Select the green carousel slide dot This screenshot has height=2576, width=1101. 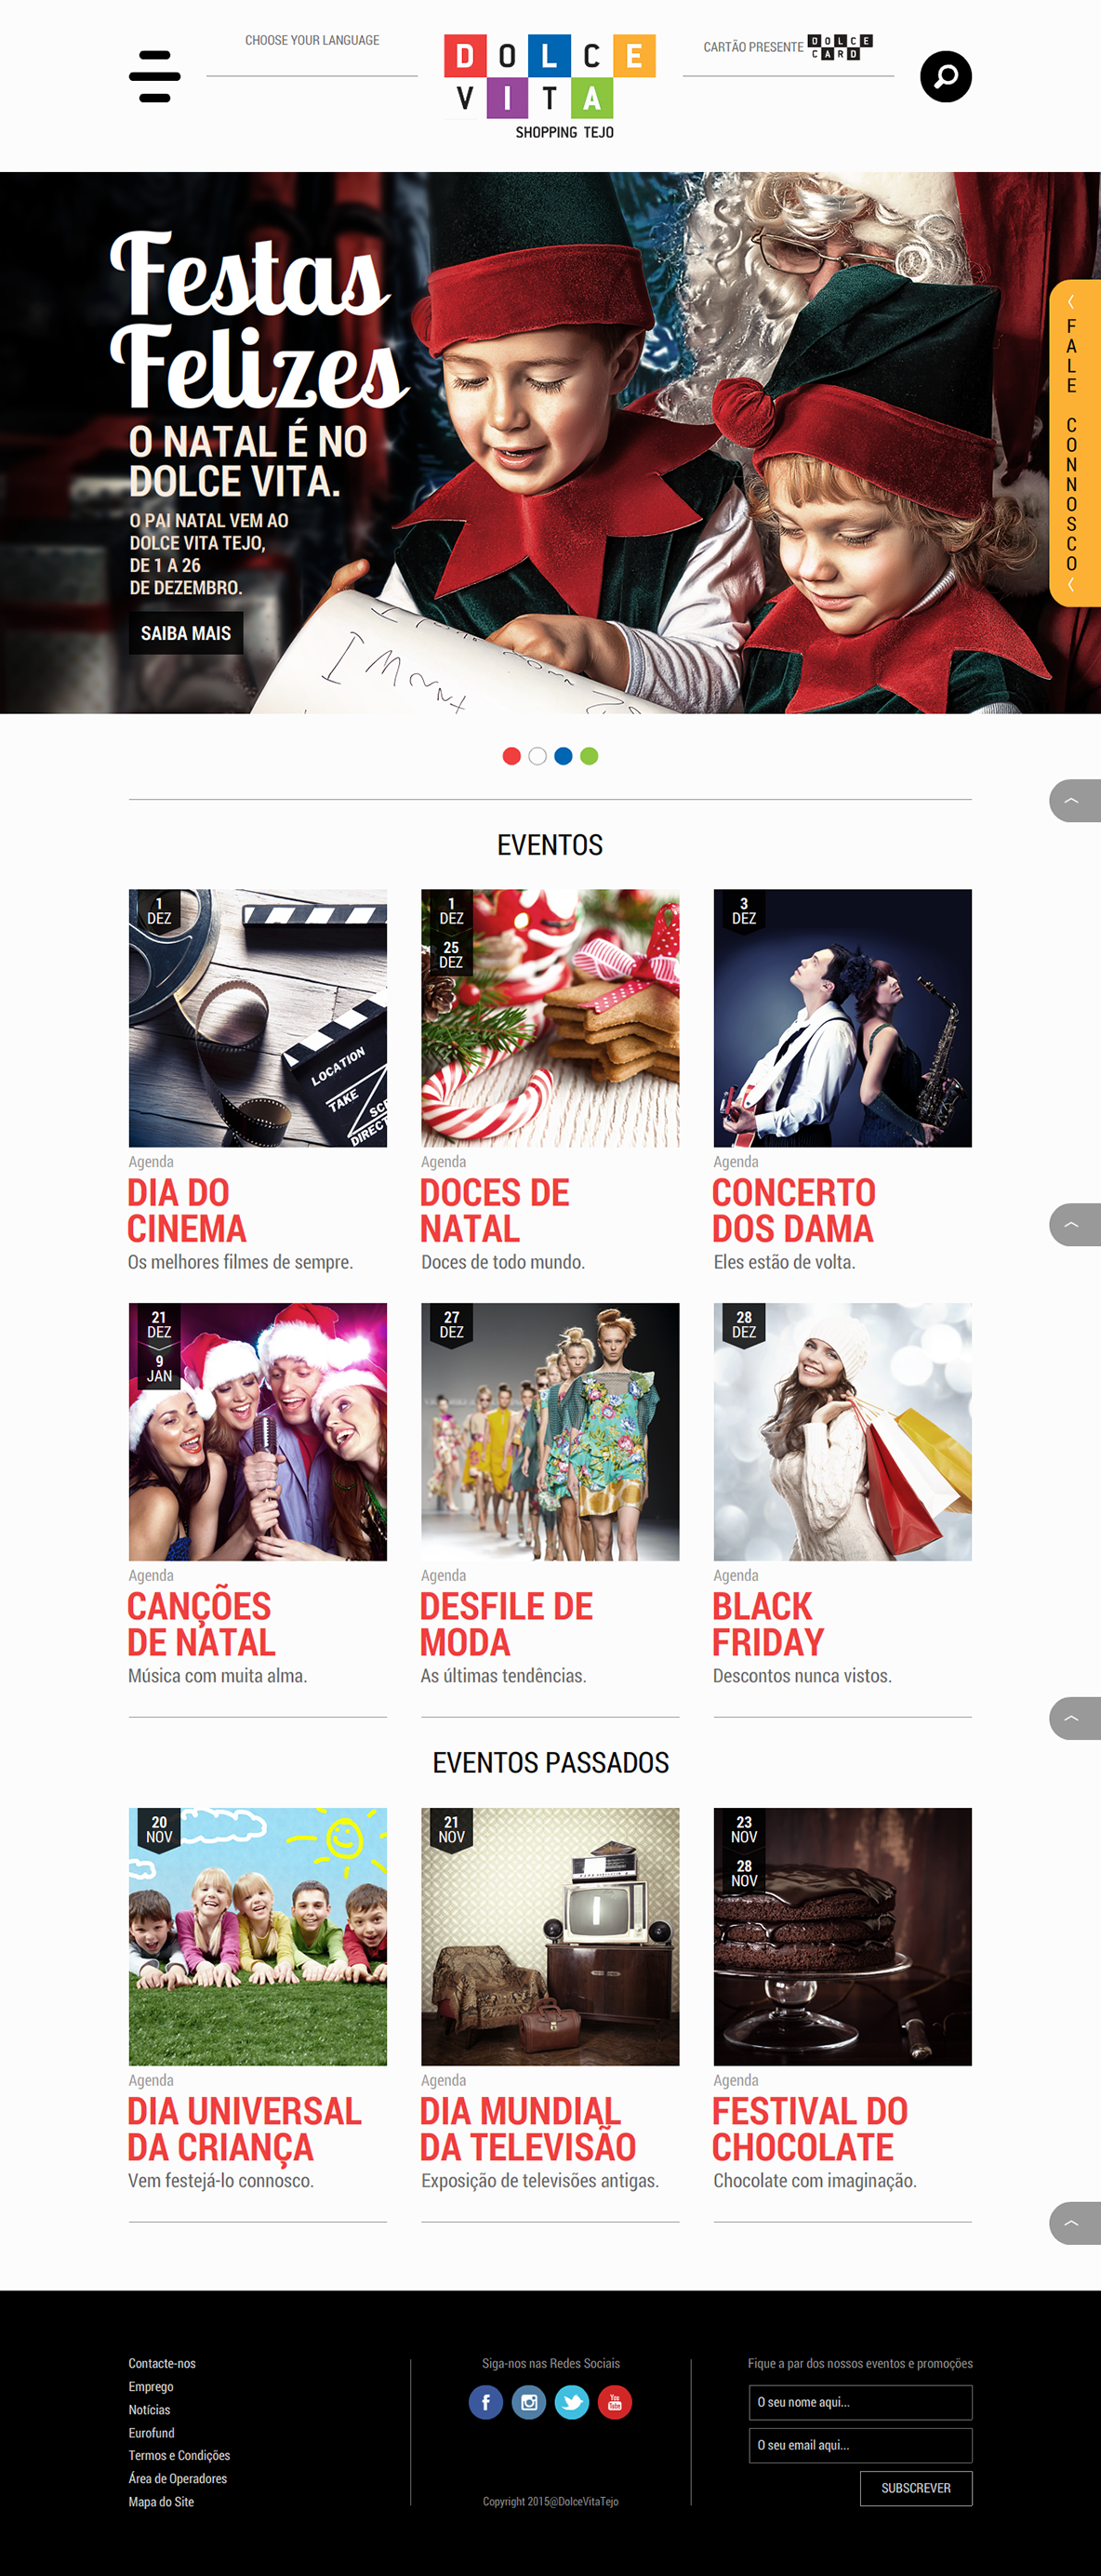pyautogui.click(x=589, y=756)
